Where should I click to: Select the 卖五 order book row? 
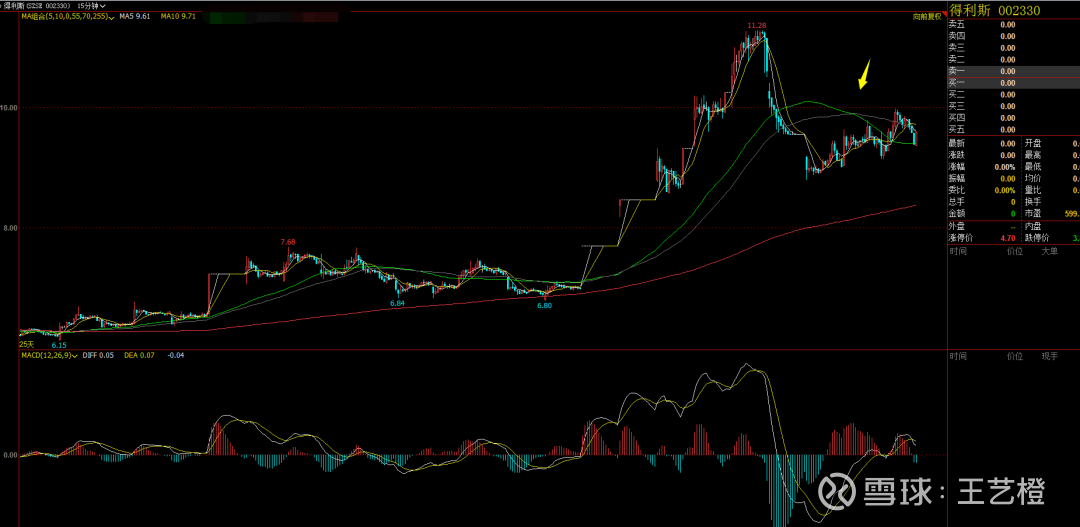click(x=1013, y=24)
